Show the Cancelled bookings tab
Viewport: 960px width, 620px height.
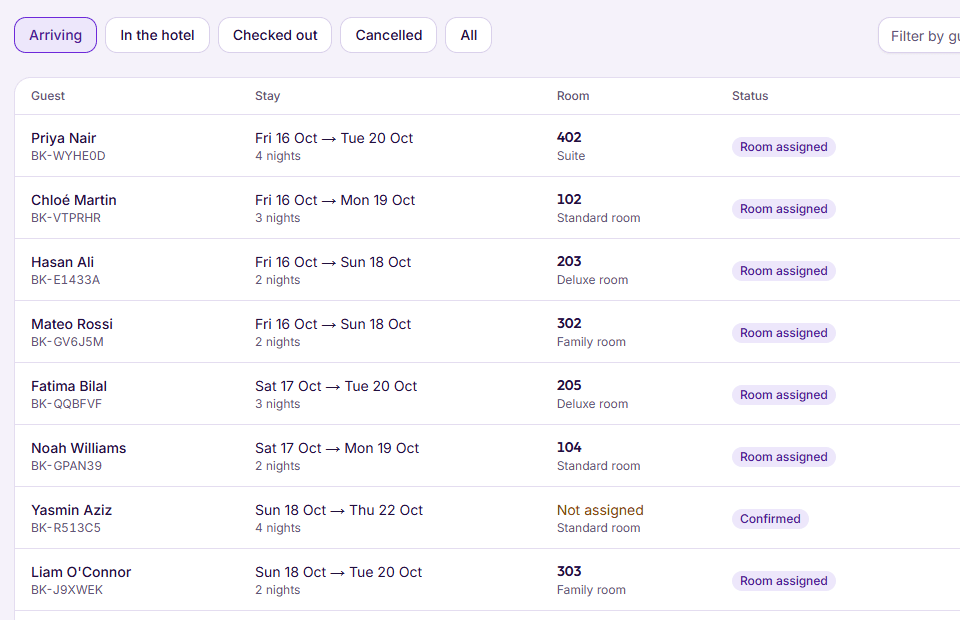tap(389, 35)
